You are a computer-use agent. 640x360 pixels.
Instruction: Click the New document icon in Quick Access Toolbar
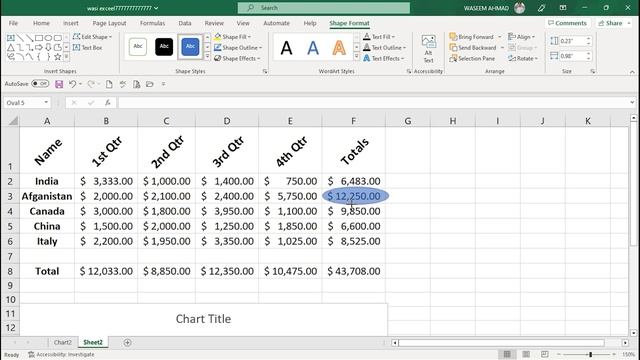(x=109, y=84)
